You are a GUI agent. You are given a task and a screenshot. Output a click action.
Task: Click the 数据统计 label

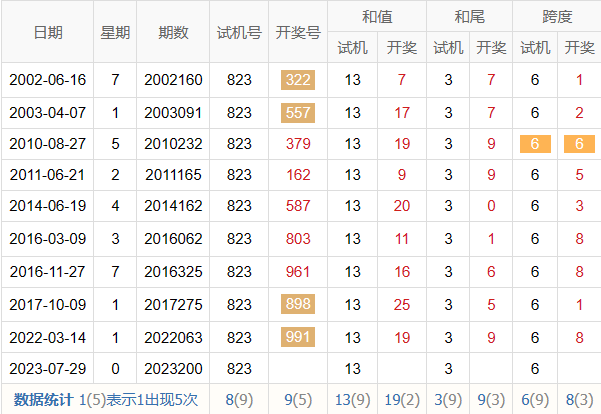42,400
